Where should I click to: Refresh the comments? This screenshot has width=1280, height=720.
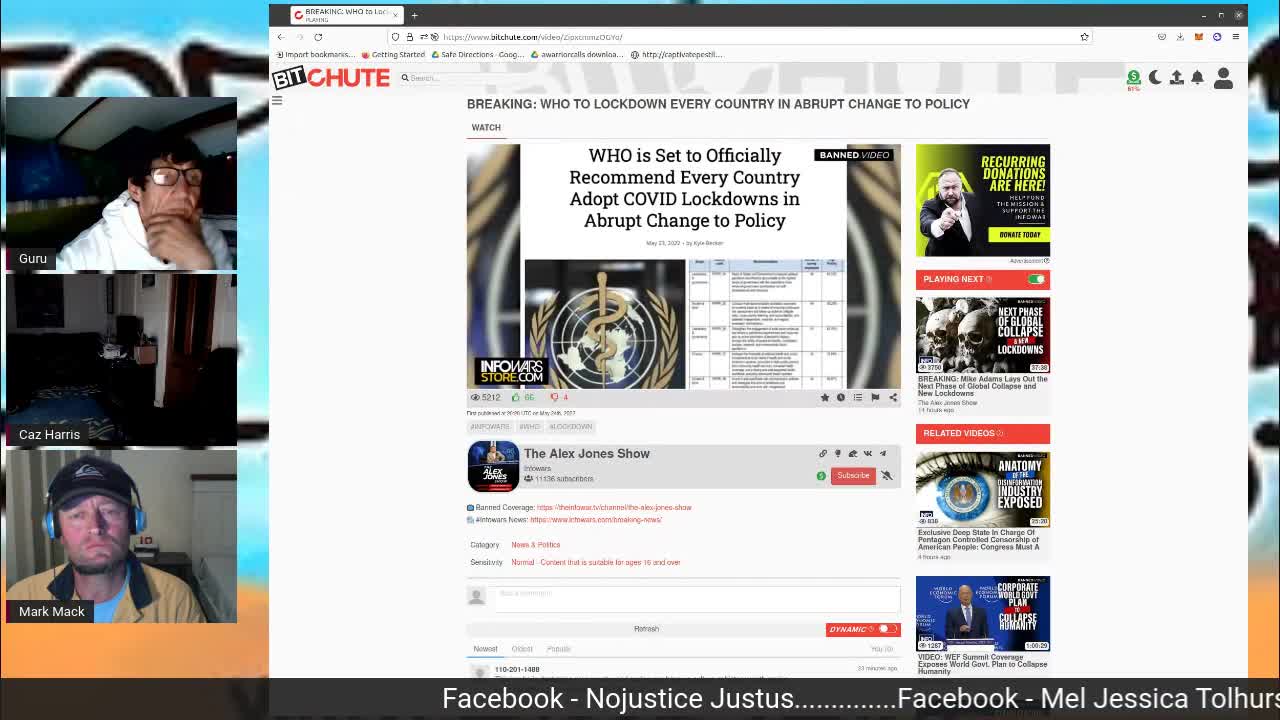coord(646,629)
